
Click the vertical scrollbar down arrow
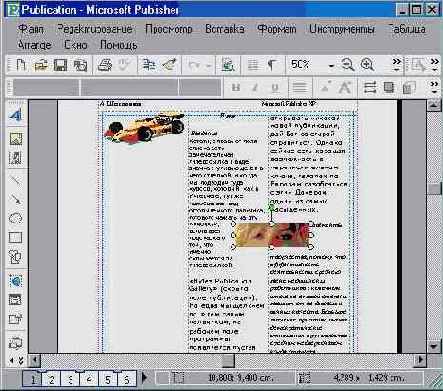[434, 346]
